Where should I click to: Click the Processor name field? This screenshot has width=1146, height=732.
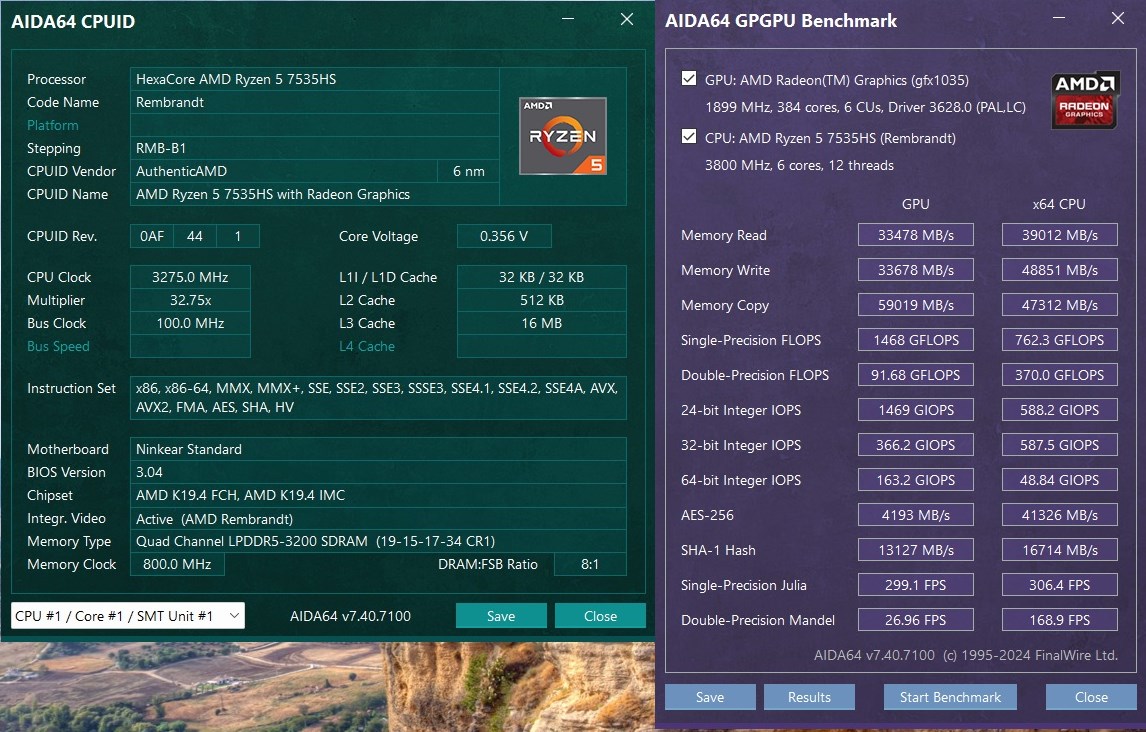315,79
